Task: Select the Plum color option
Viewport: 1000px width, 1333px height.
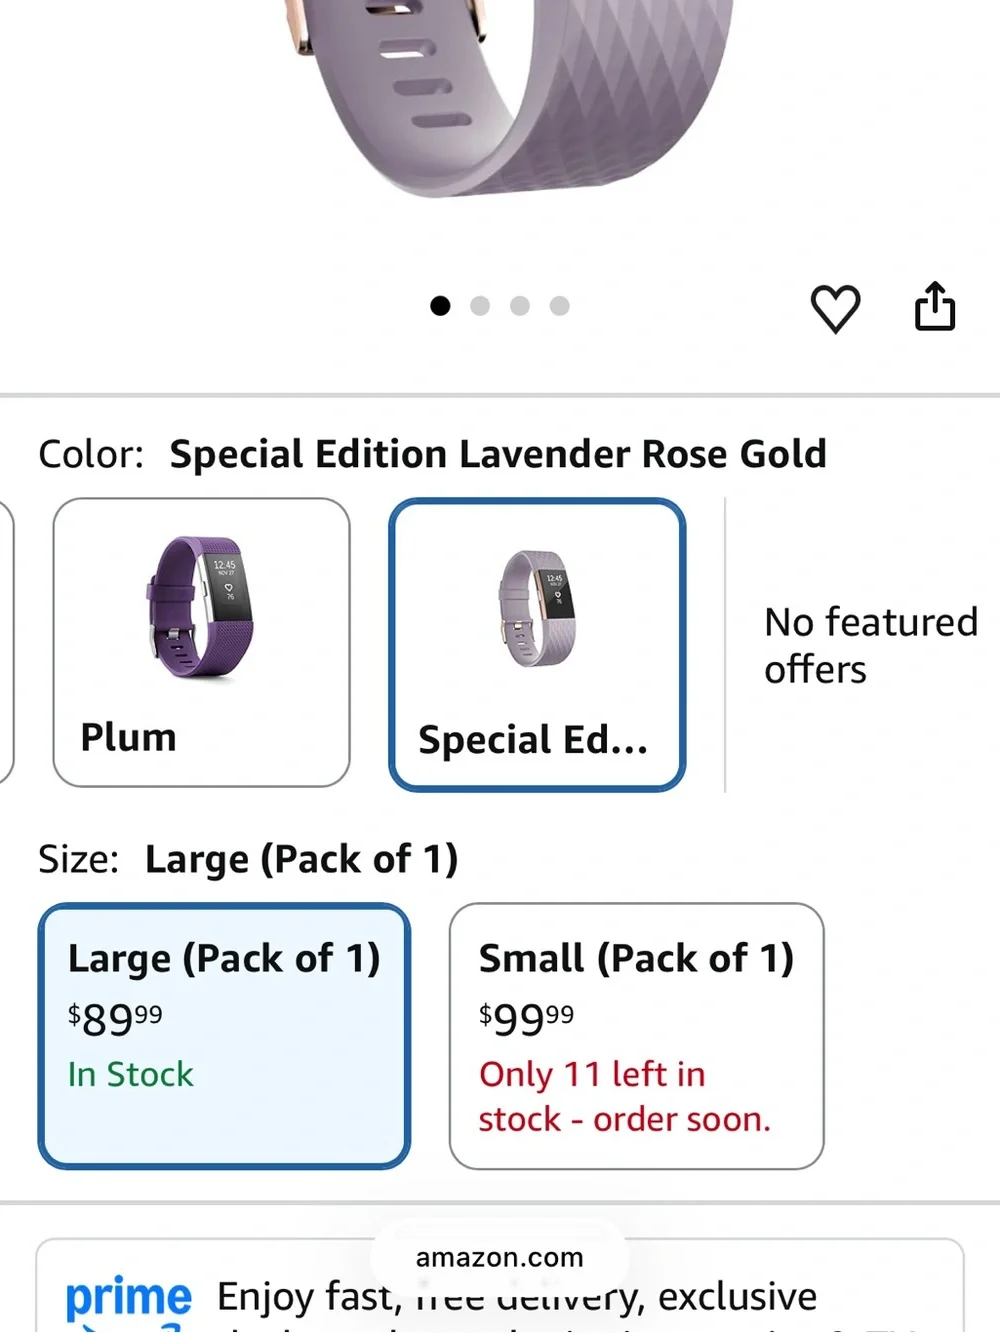Action: [x=201, y=642]
